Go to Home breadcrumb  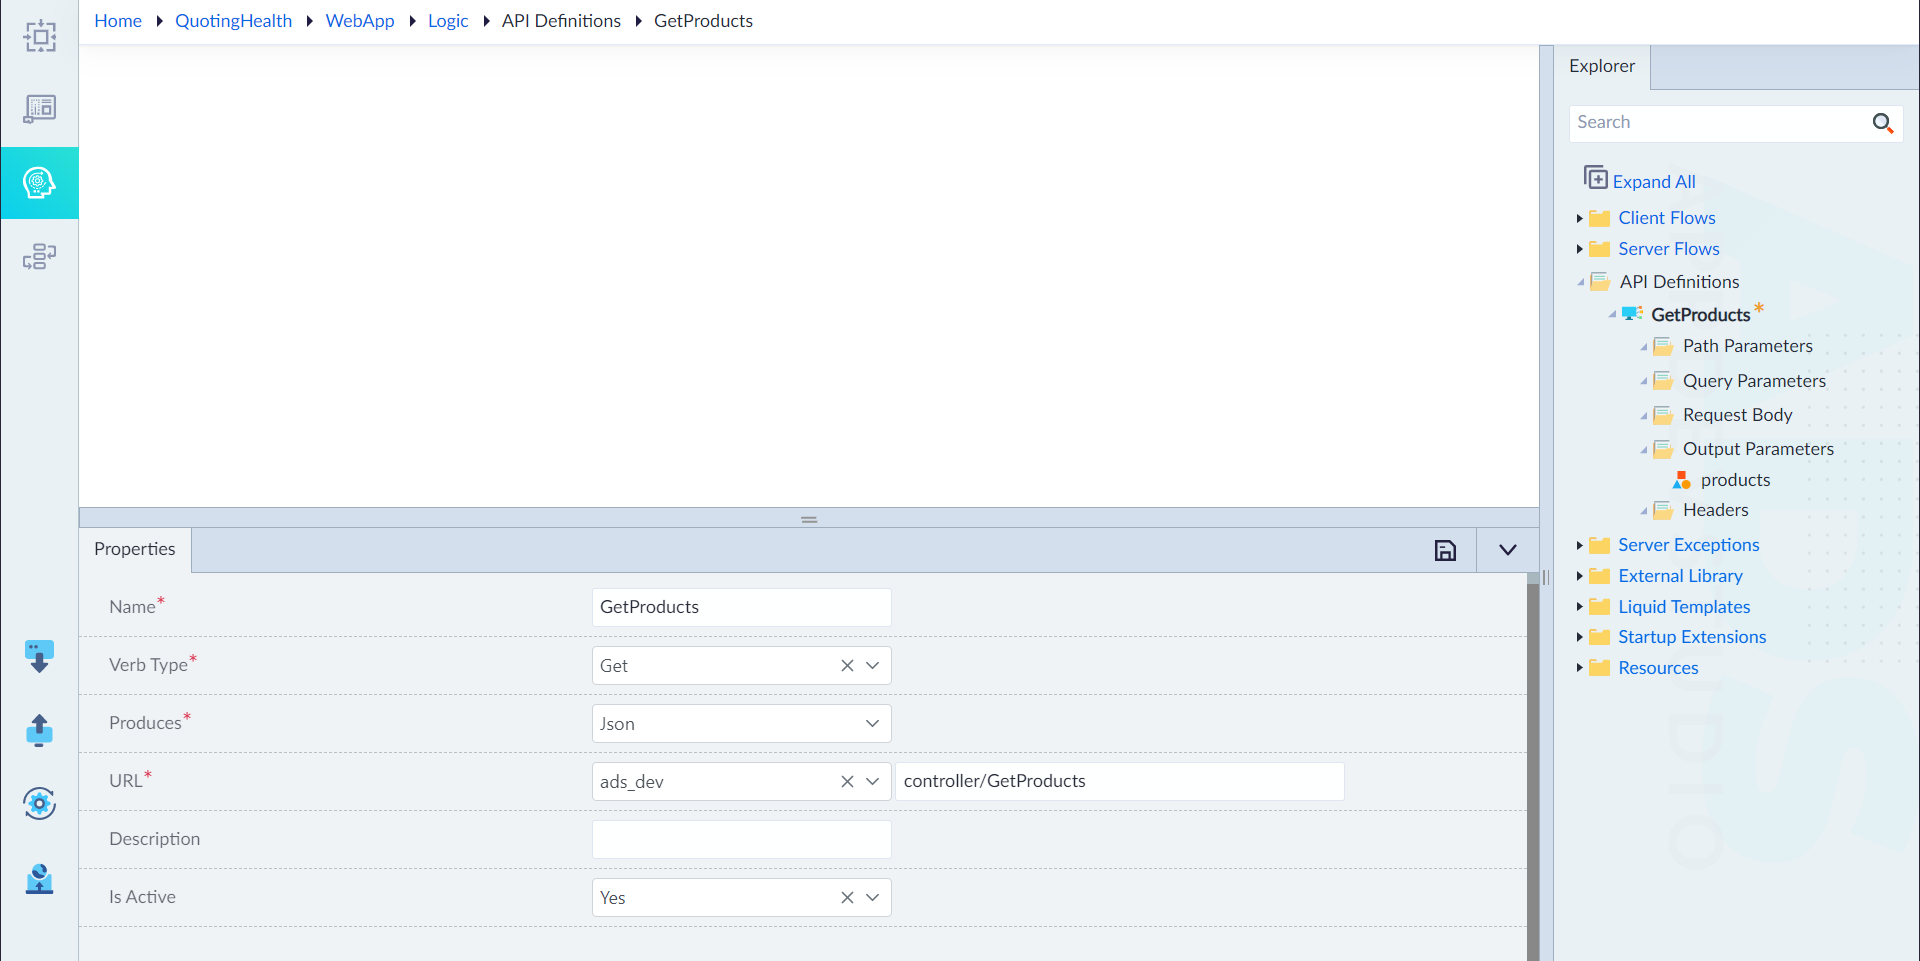point(118,21)
